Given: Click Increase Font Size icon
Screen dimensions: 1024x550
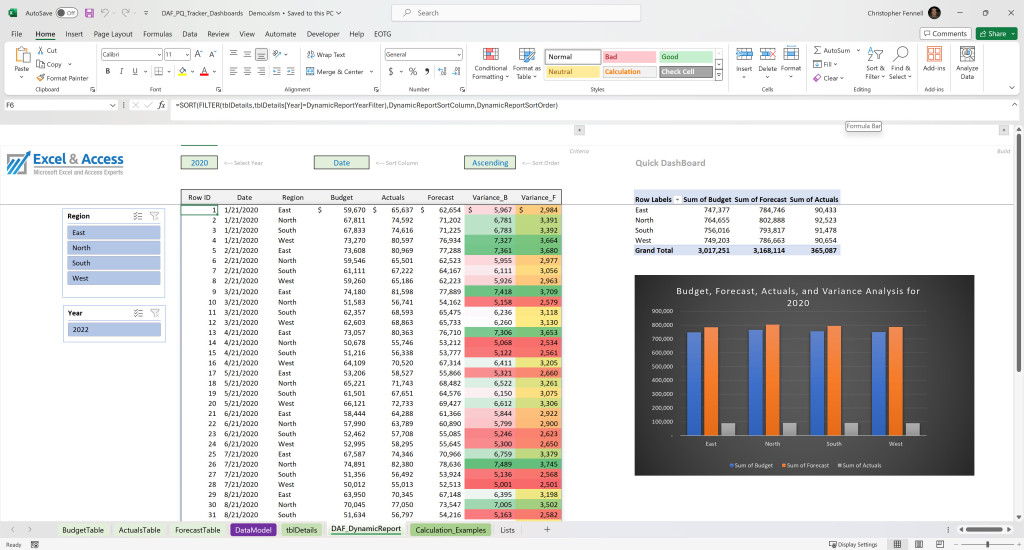Looking at the screenshot, I should tap(199, 54).
